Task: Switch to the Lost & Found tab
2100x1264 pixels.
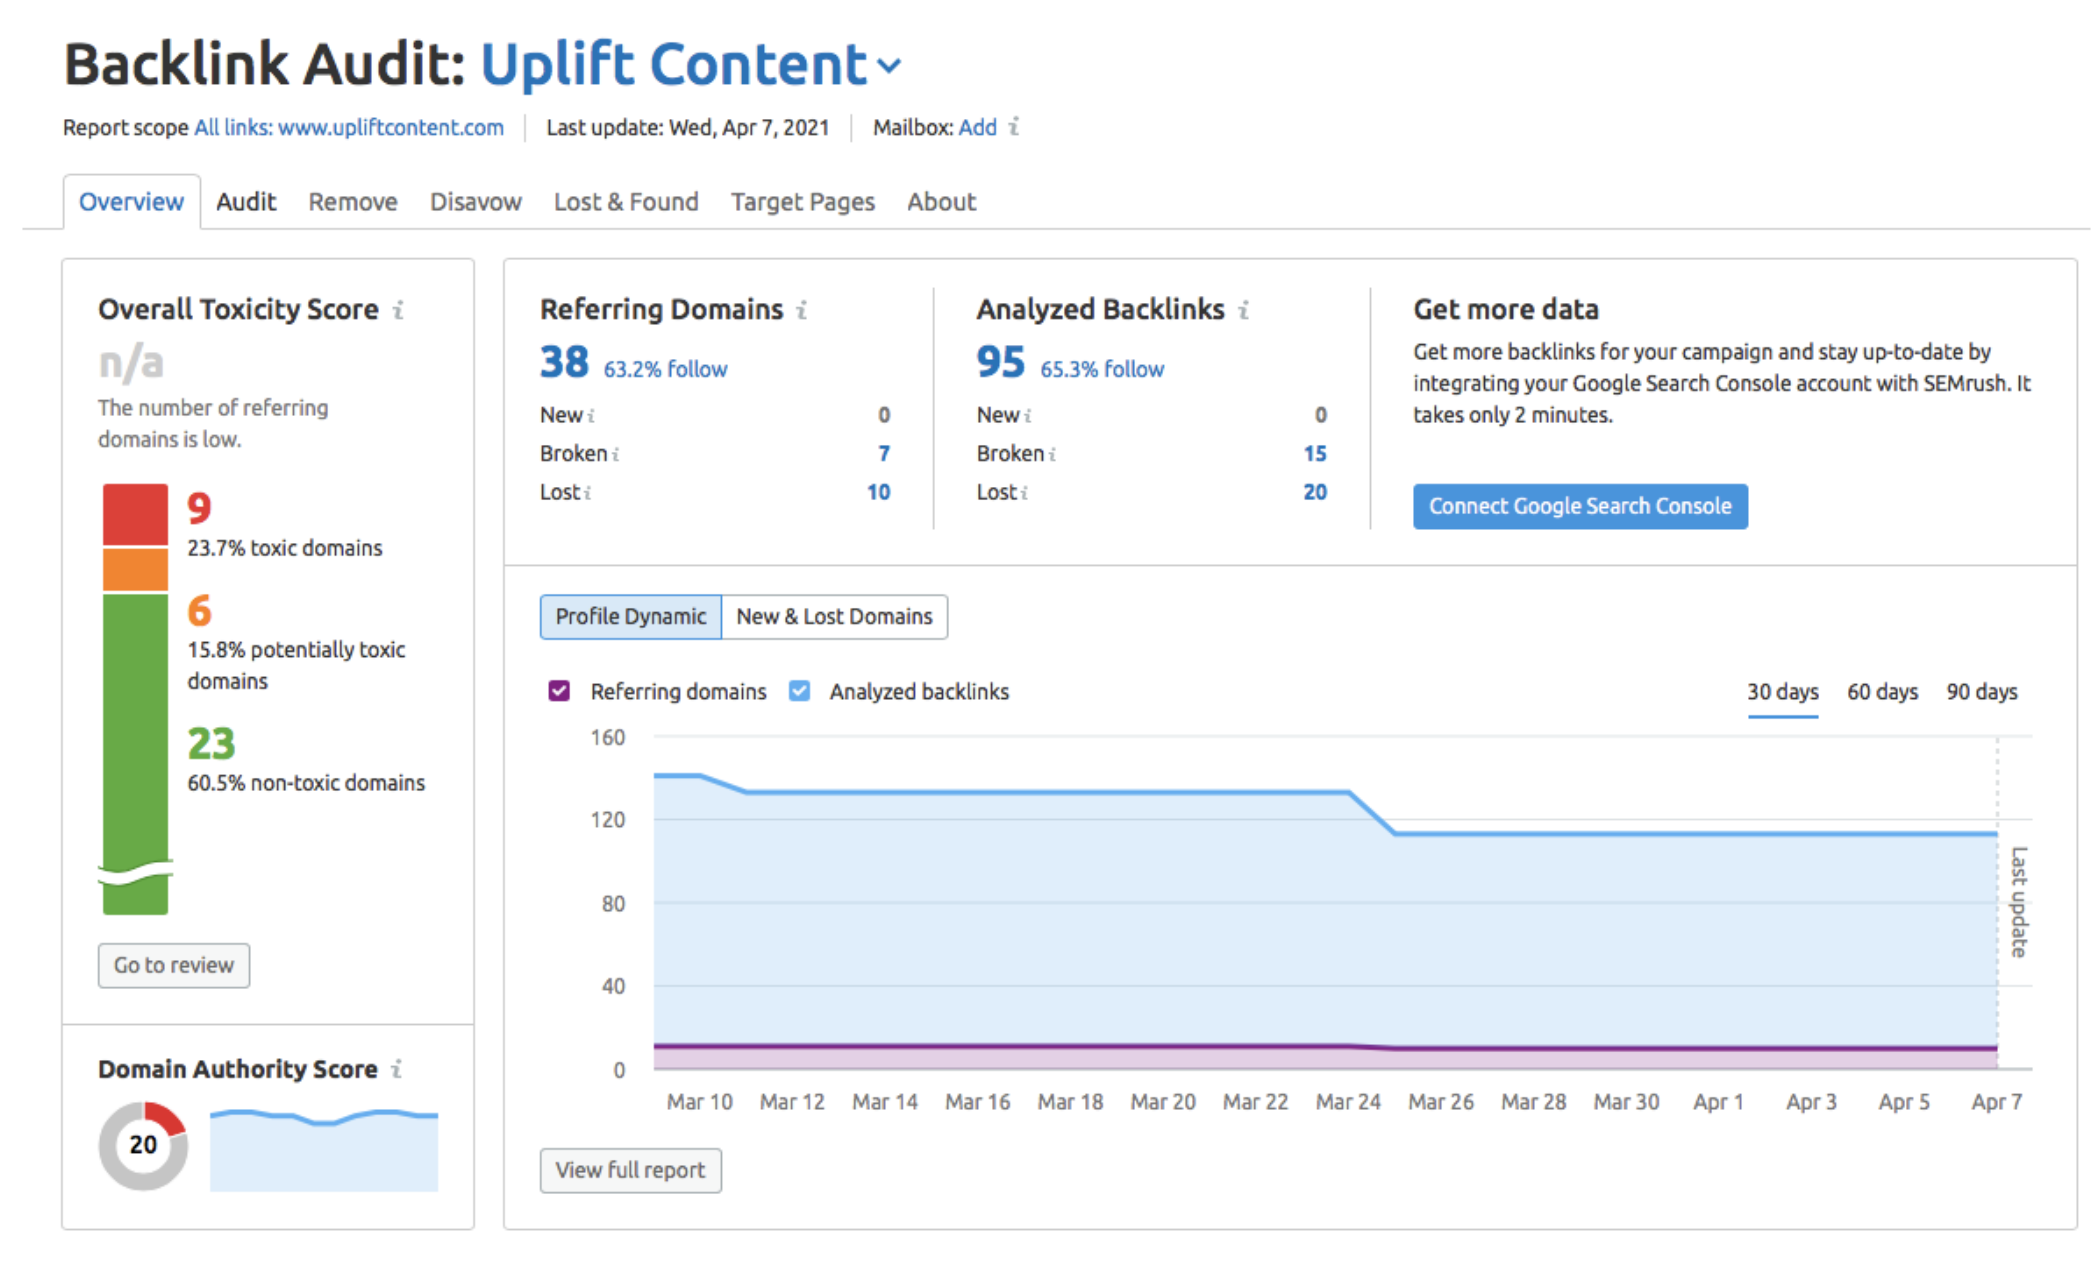Action: (626, 202)
